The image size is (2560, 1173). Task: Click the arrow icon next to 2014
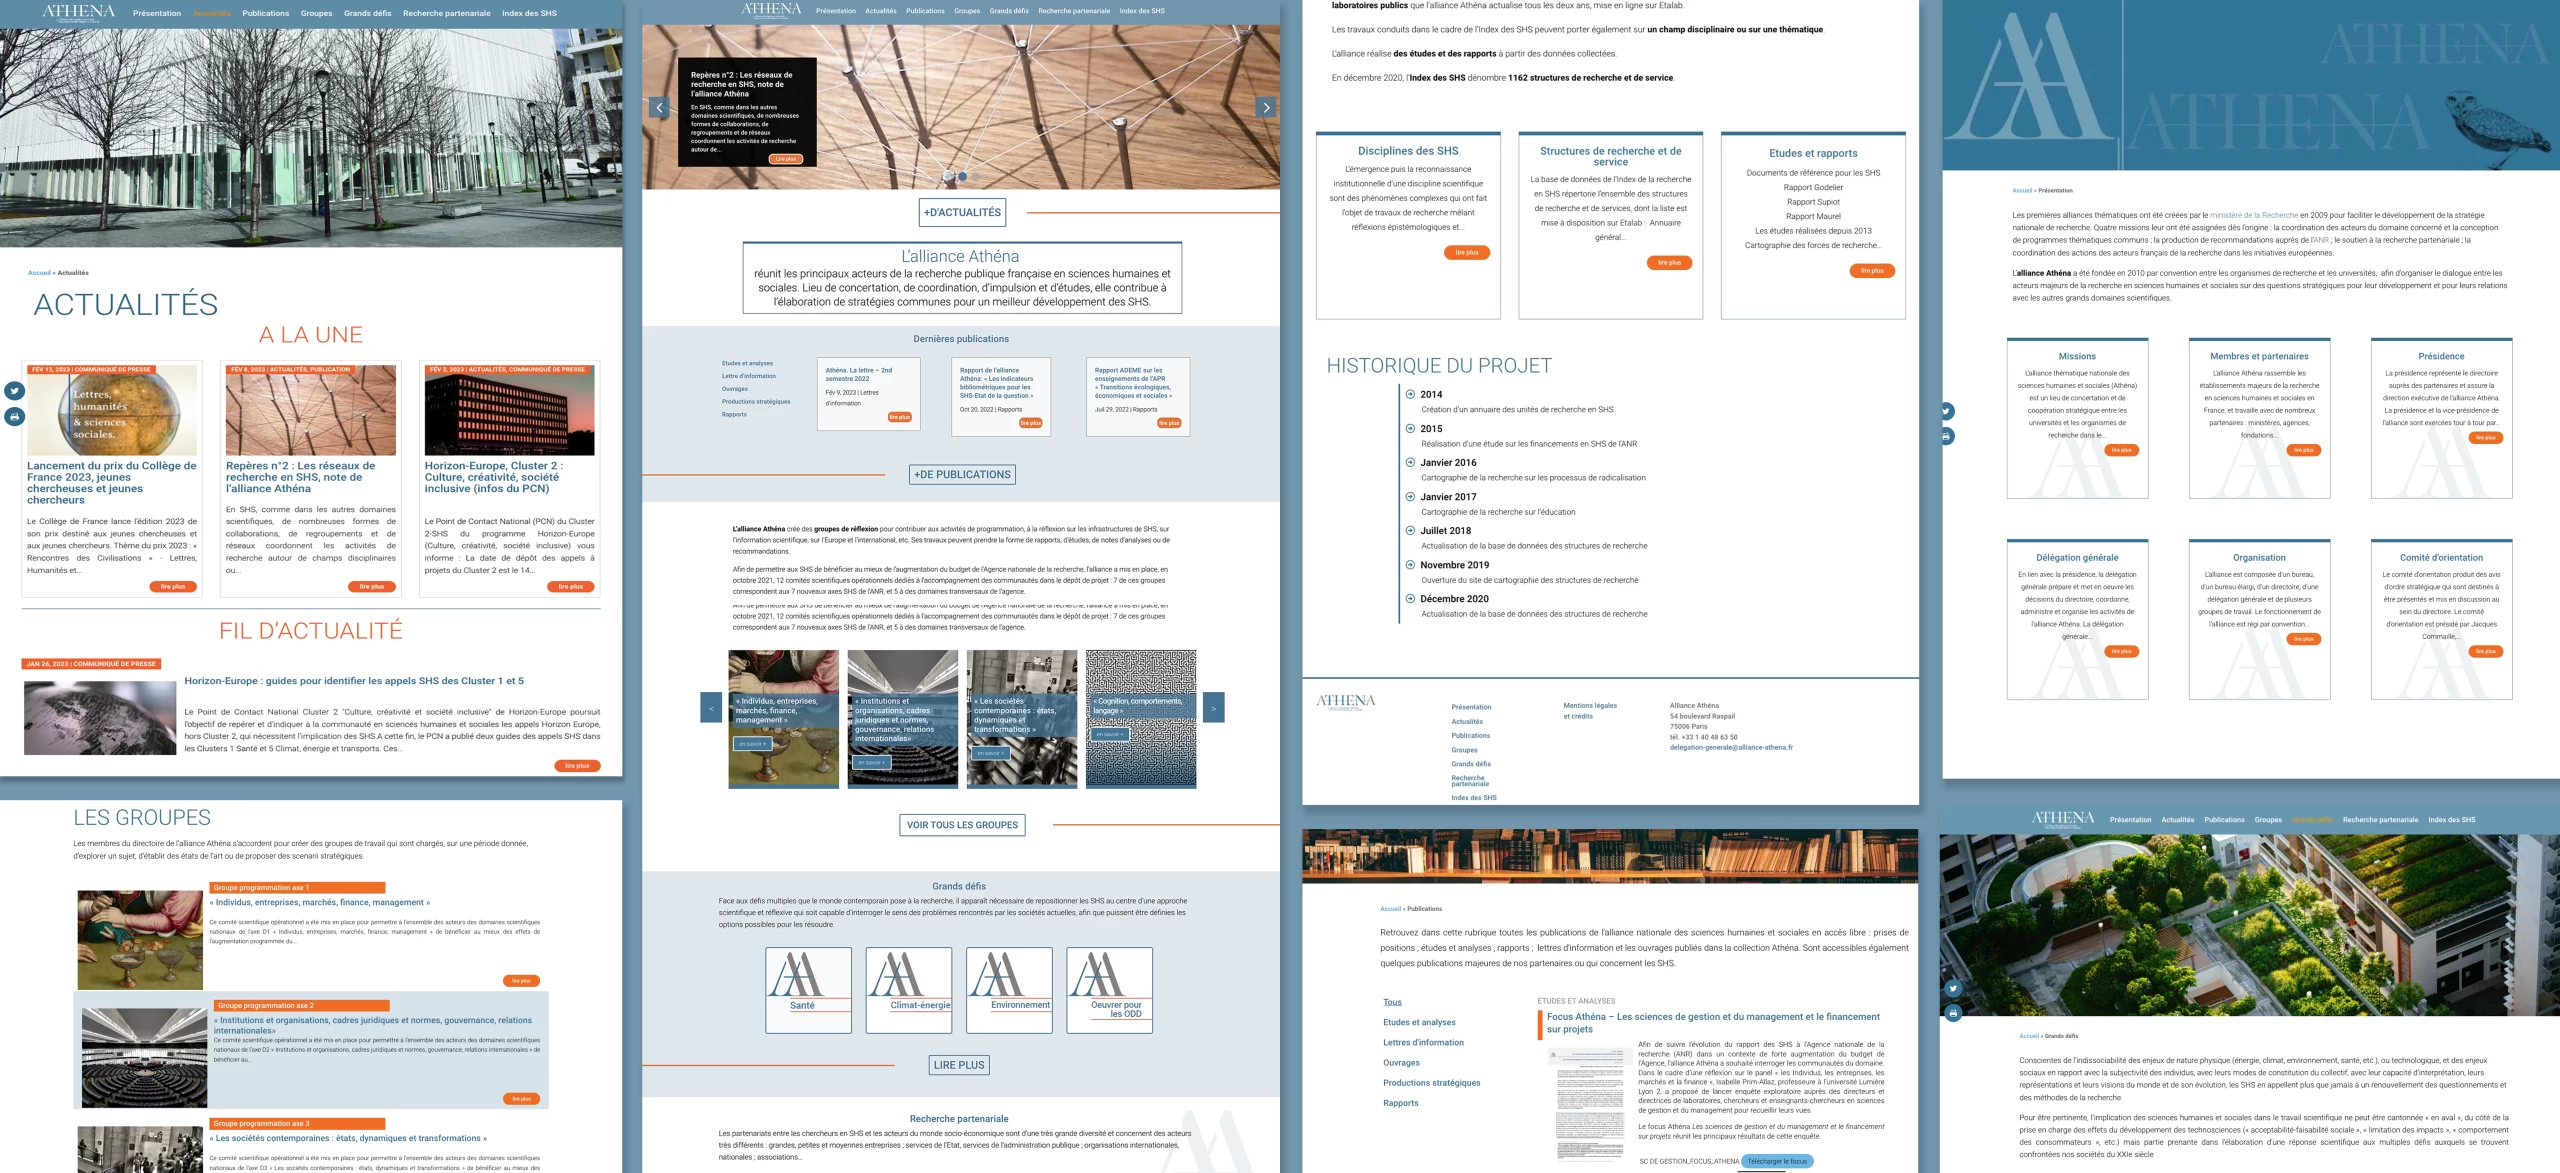pos(1410,394)
